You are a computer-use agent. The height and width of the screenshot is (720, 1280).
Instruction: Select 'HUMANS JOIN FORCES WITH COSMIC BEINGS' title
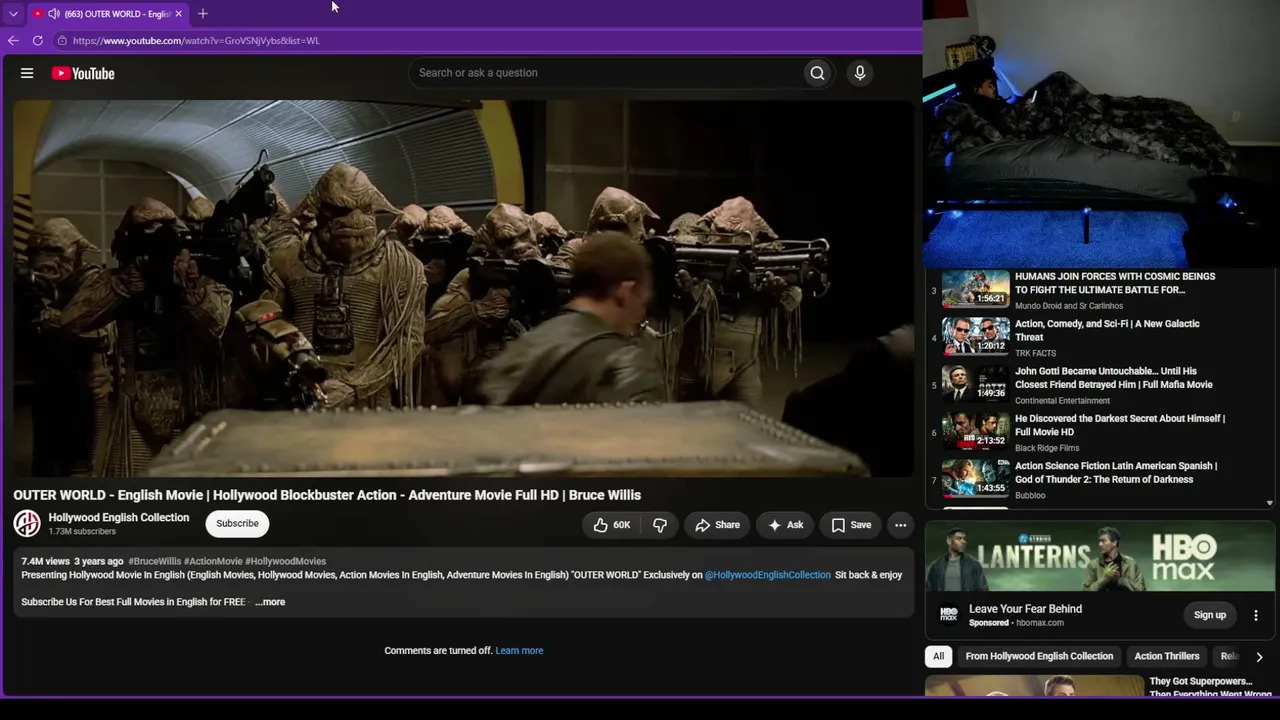(1115, 283)
